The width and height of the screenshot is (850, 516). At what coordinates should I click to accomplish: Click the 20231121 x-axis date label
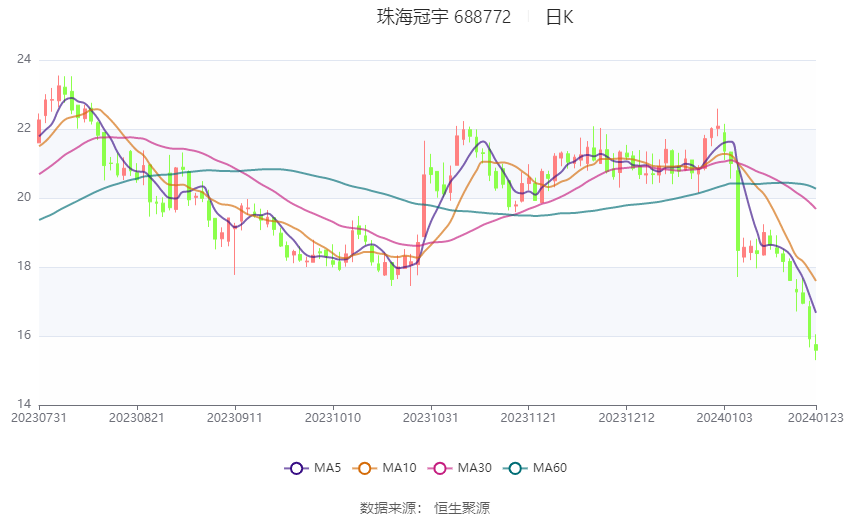[529, 418]
